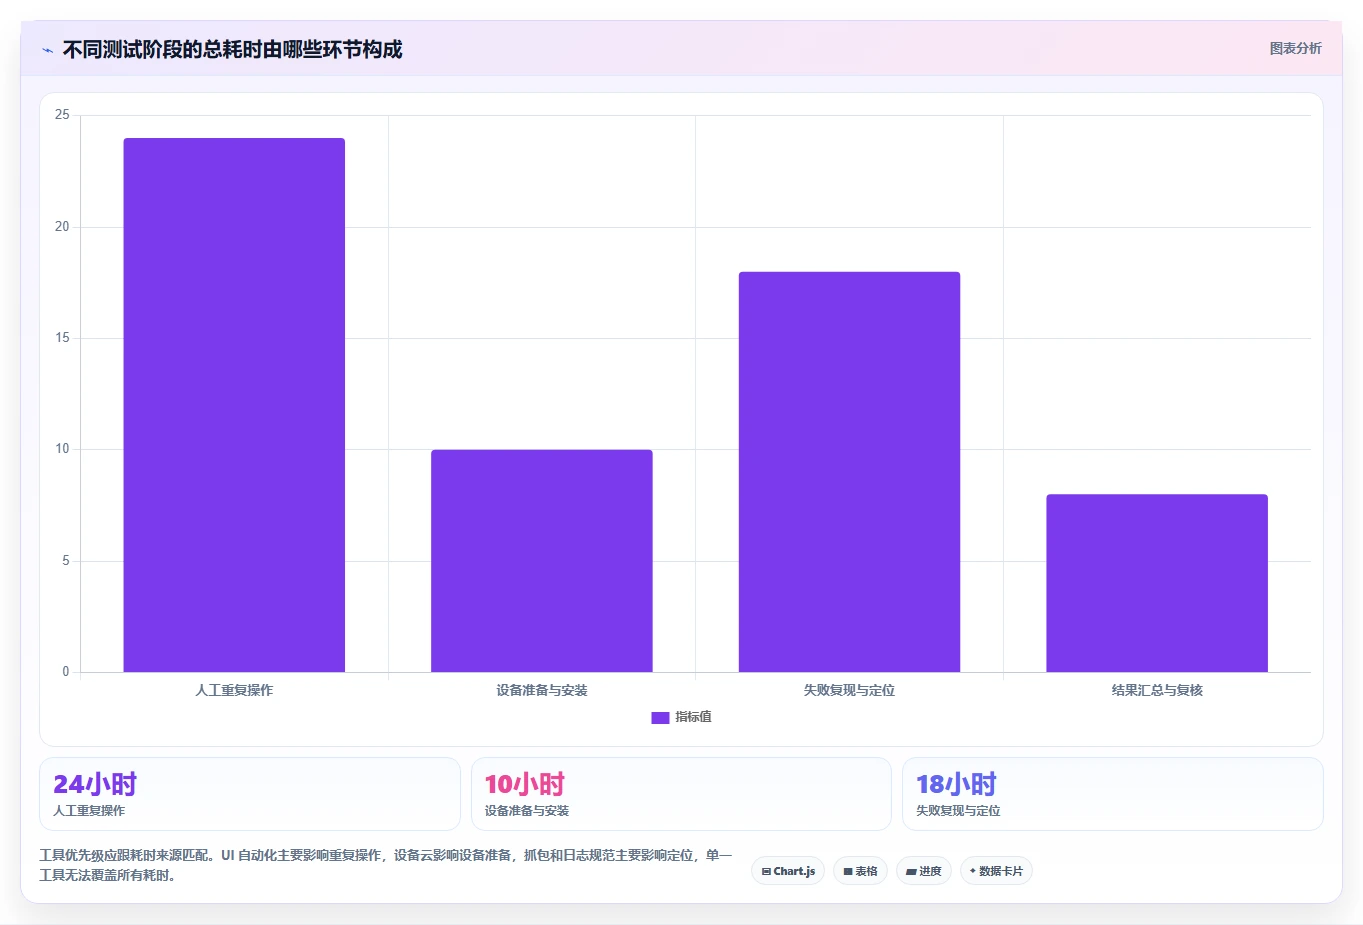This screenshot has height=925, width=1363.
Task: Click the y-axis value 15
Action: (62, 338)
